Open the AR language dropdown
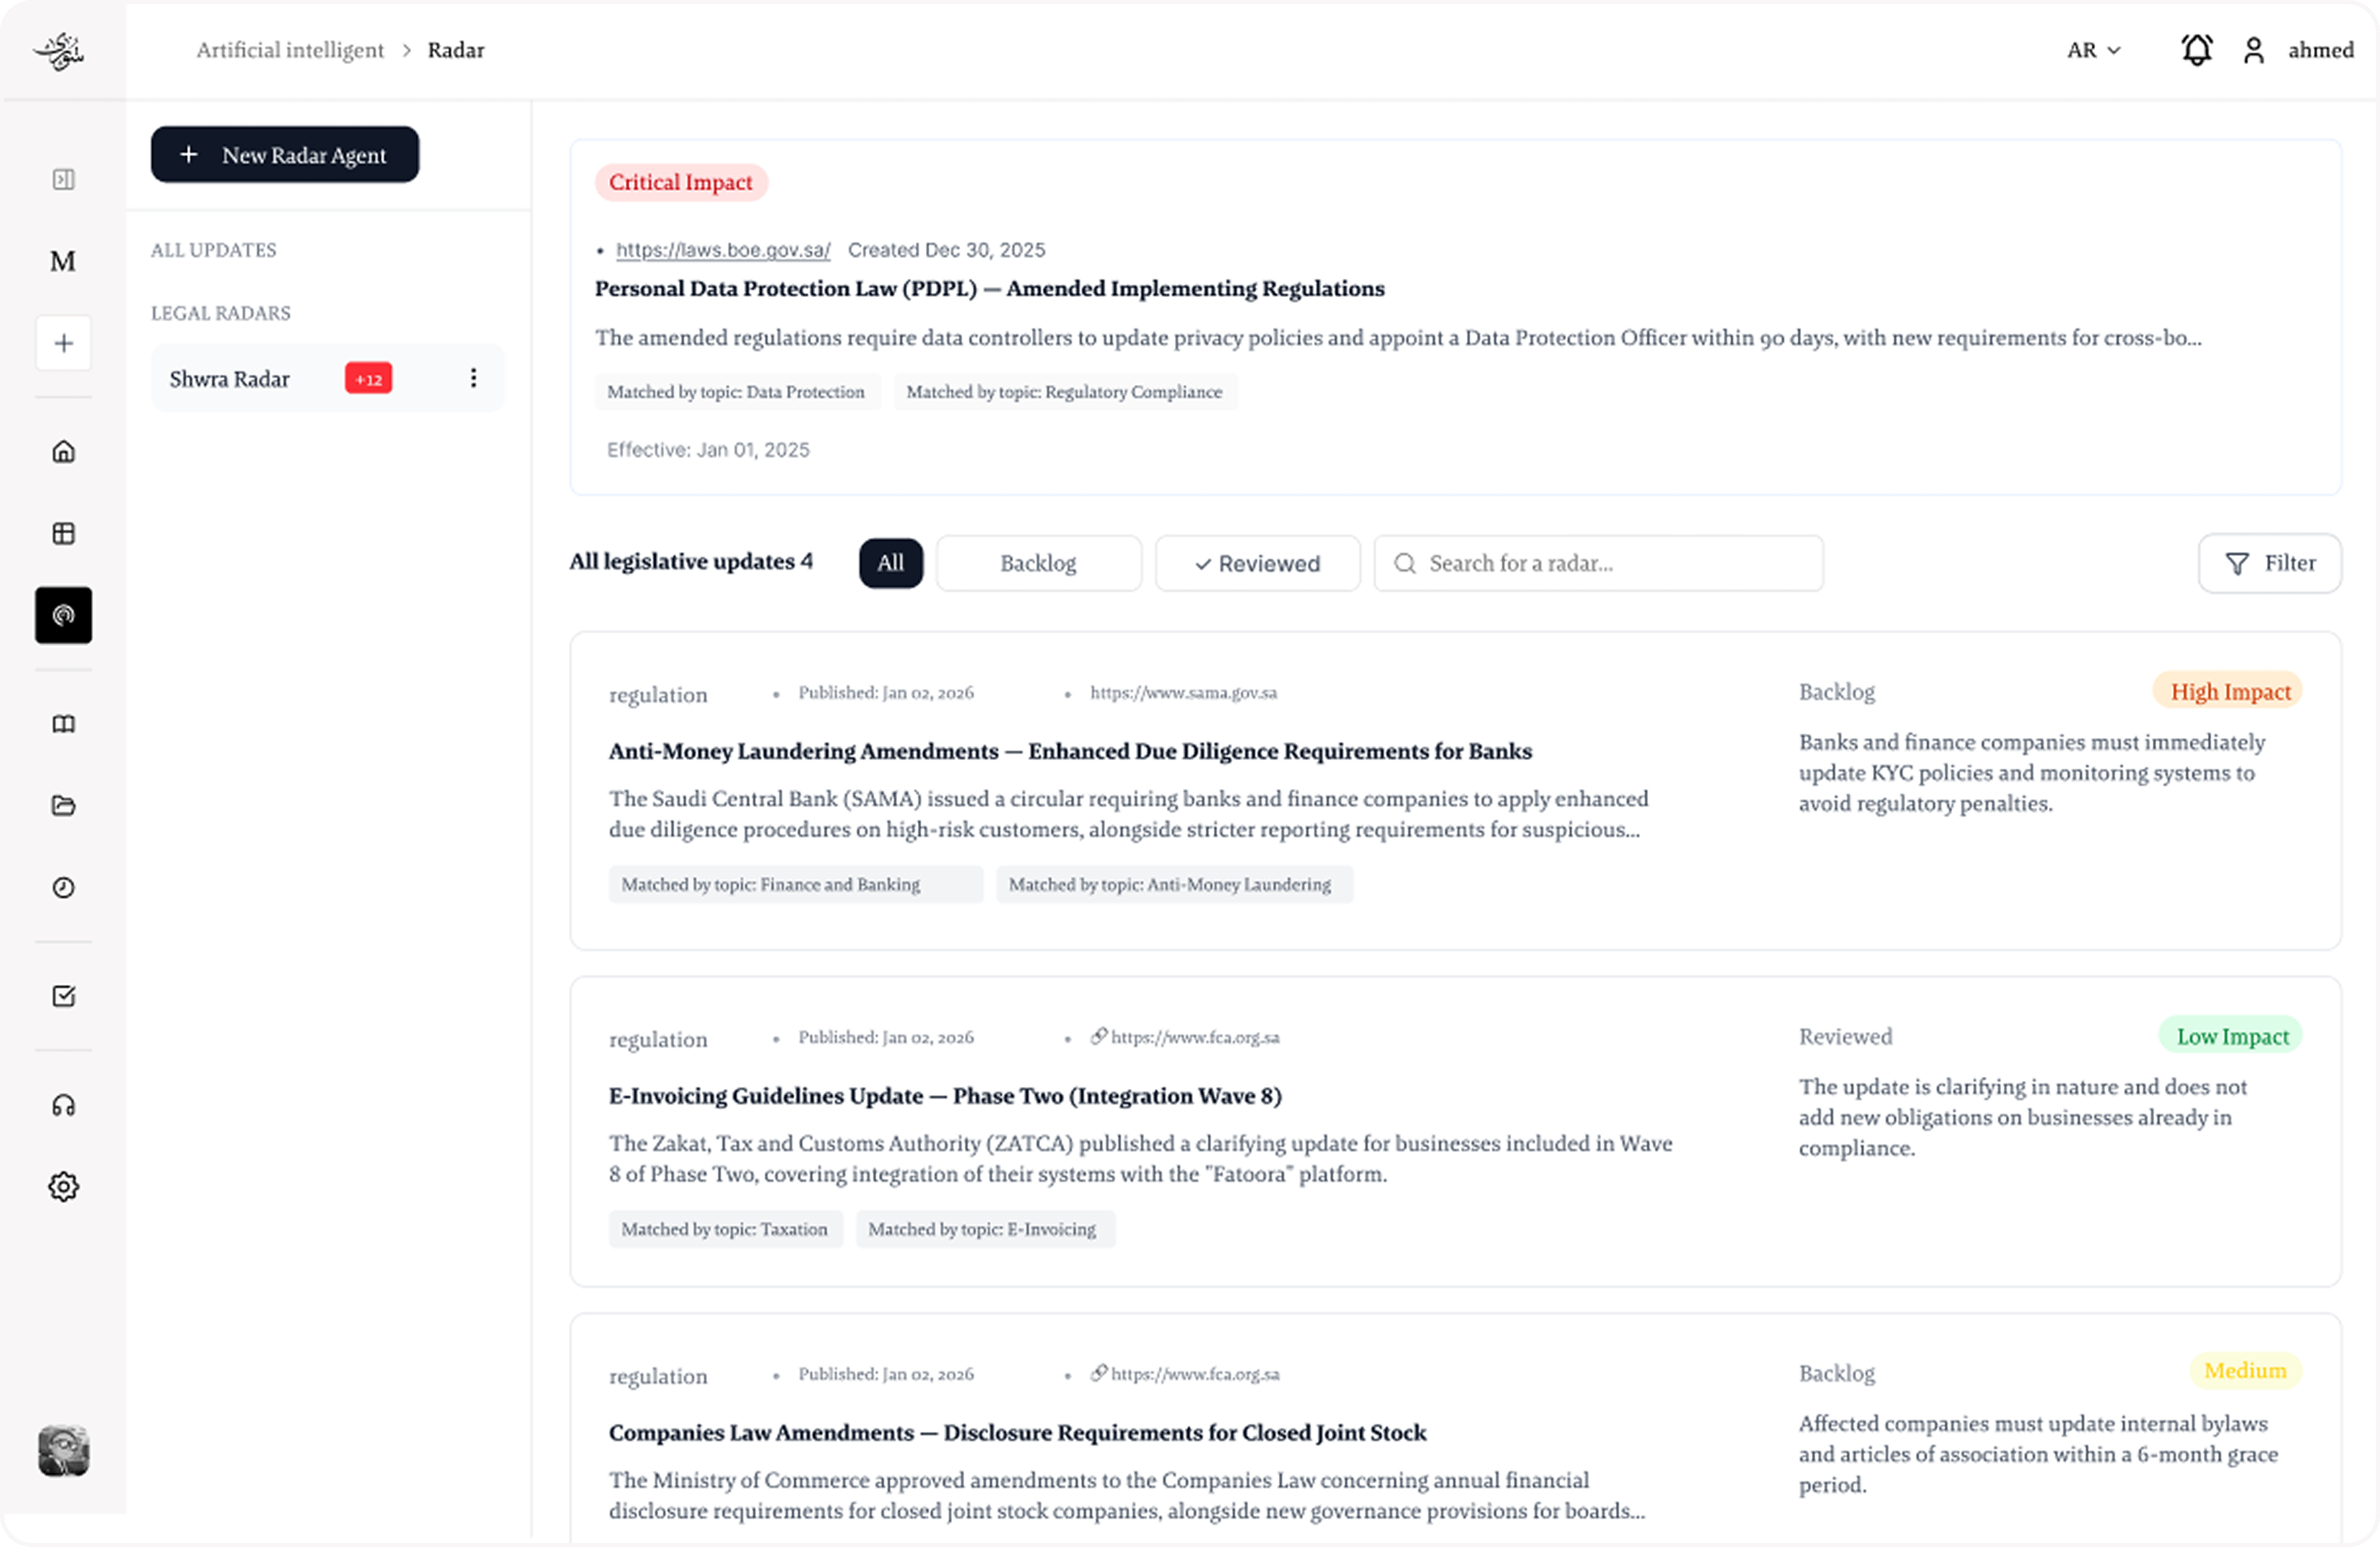This screenshot has height=1547, width=2380. coord(2093,50)
